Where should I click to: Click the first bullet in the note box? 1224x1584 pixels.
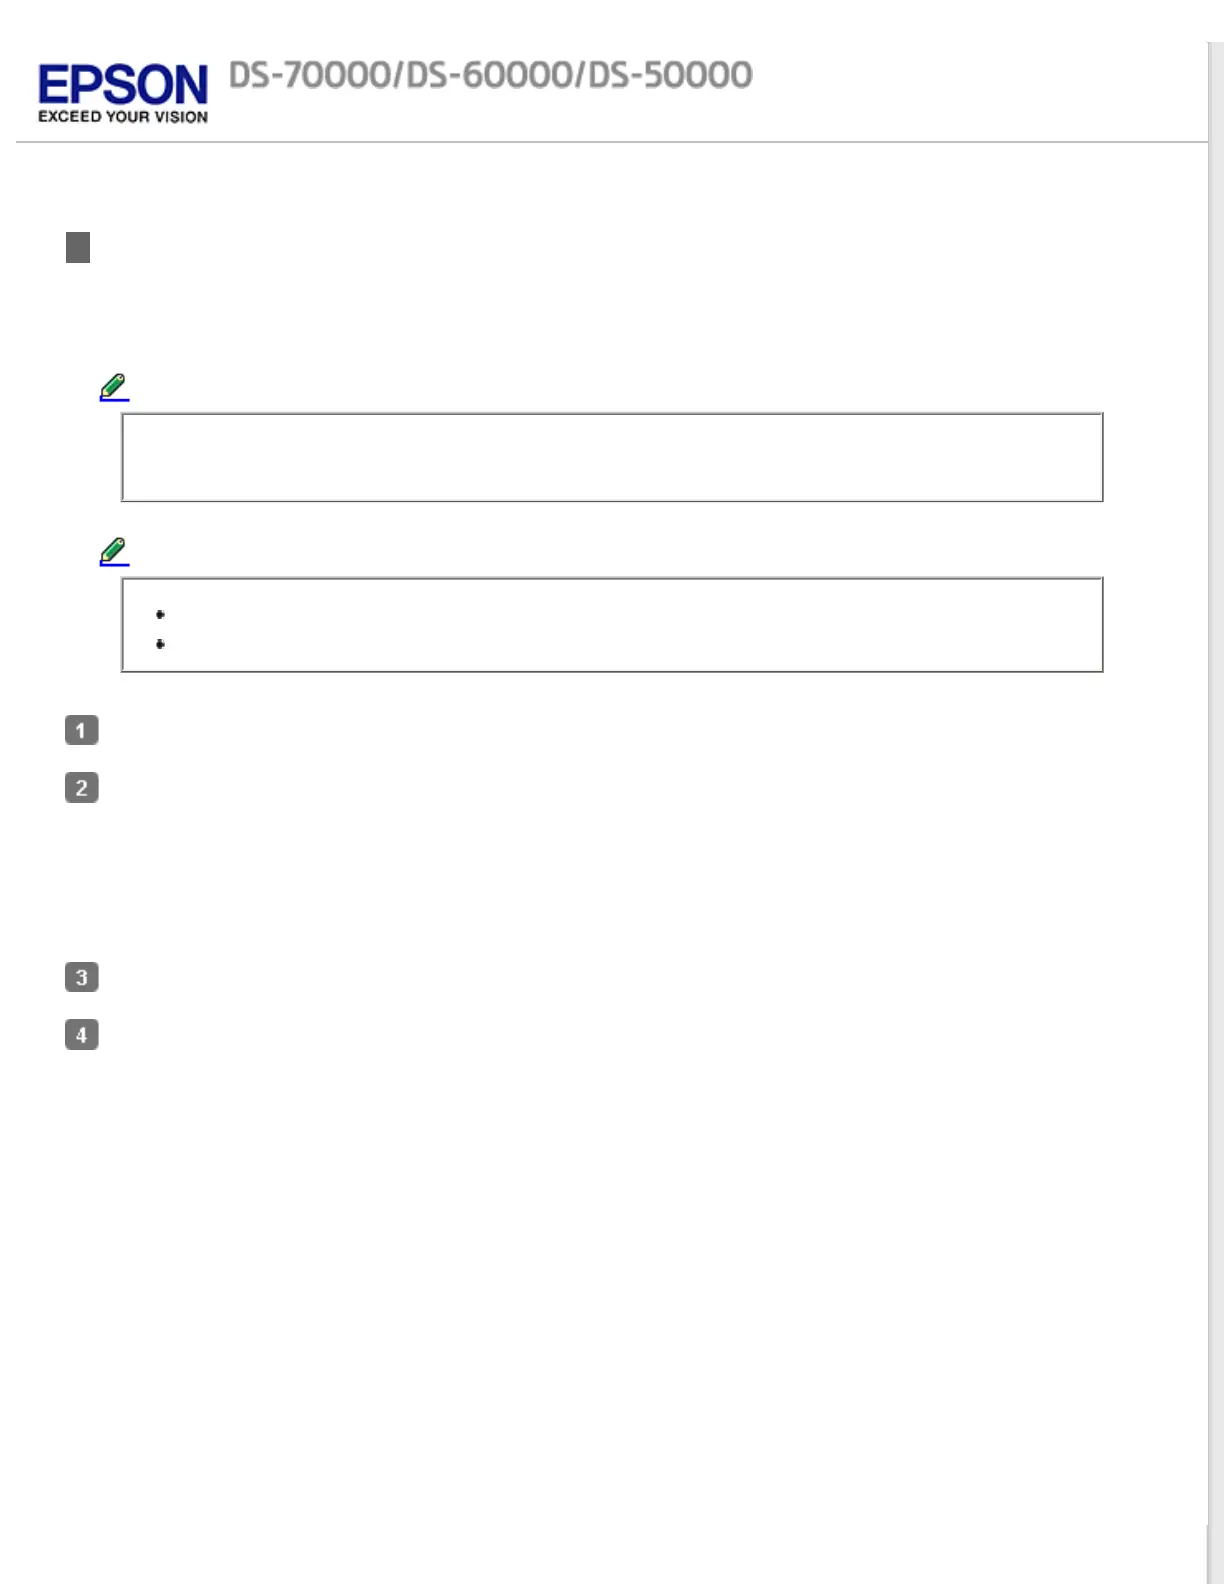(x=160, y=614)
